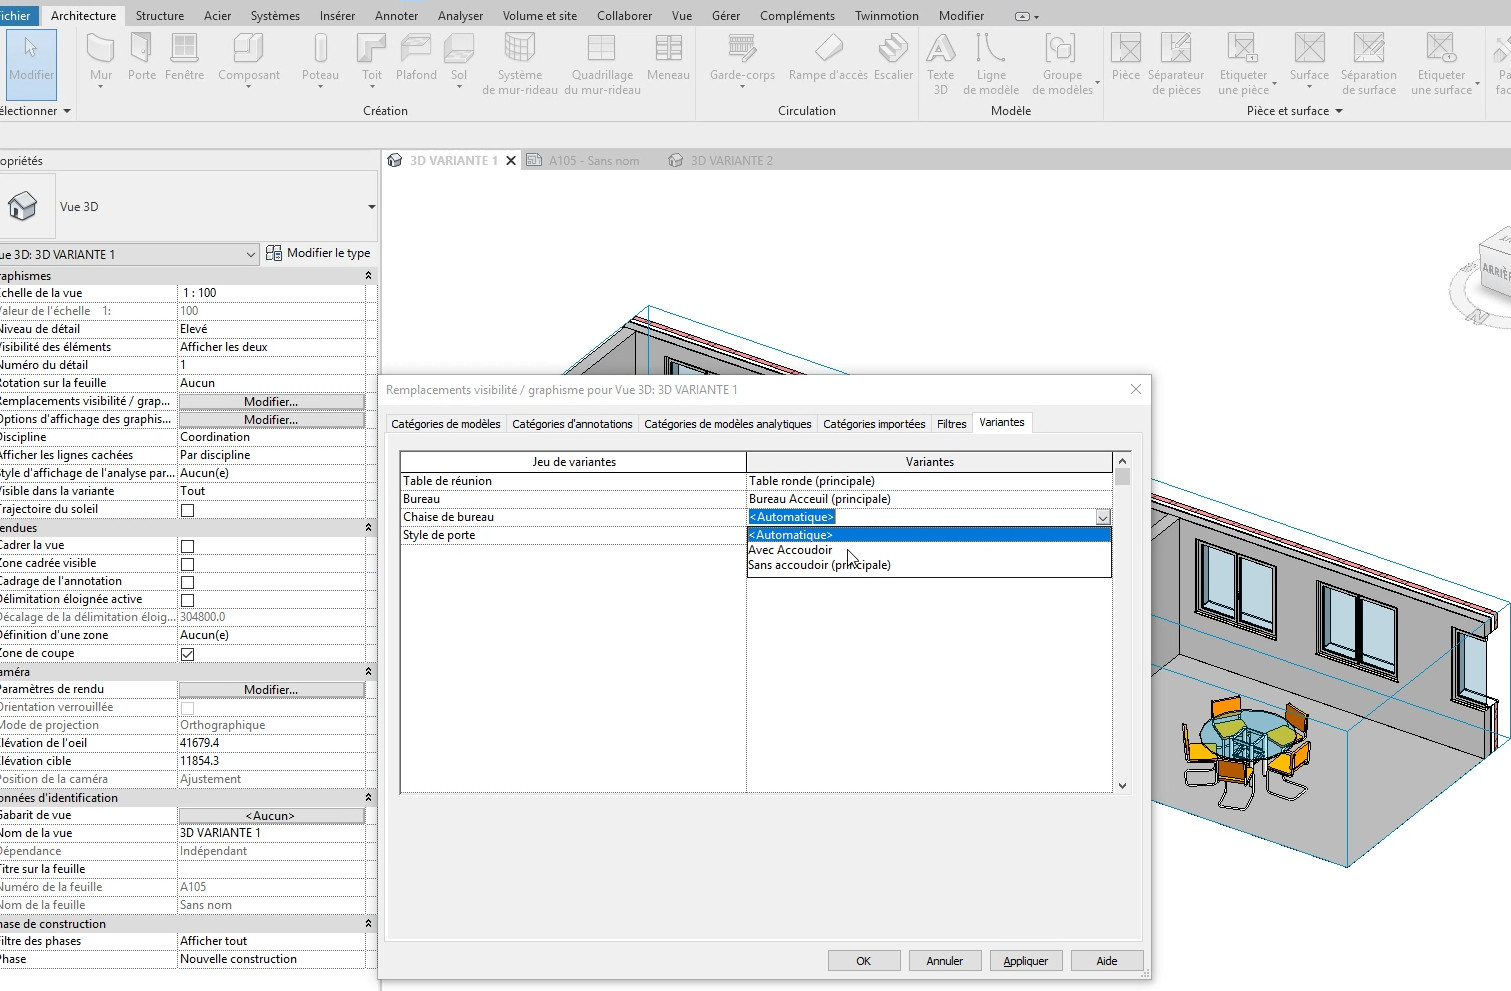Choose Avec Accoudoir from the dropdown list
The width and height of the screenshot is (1511, 991).
pos(790,550)
